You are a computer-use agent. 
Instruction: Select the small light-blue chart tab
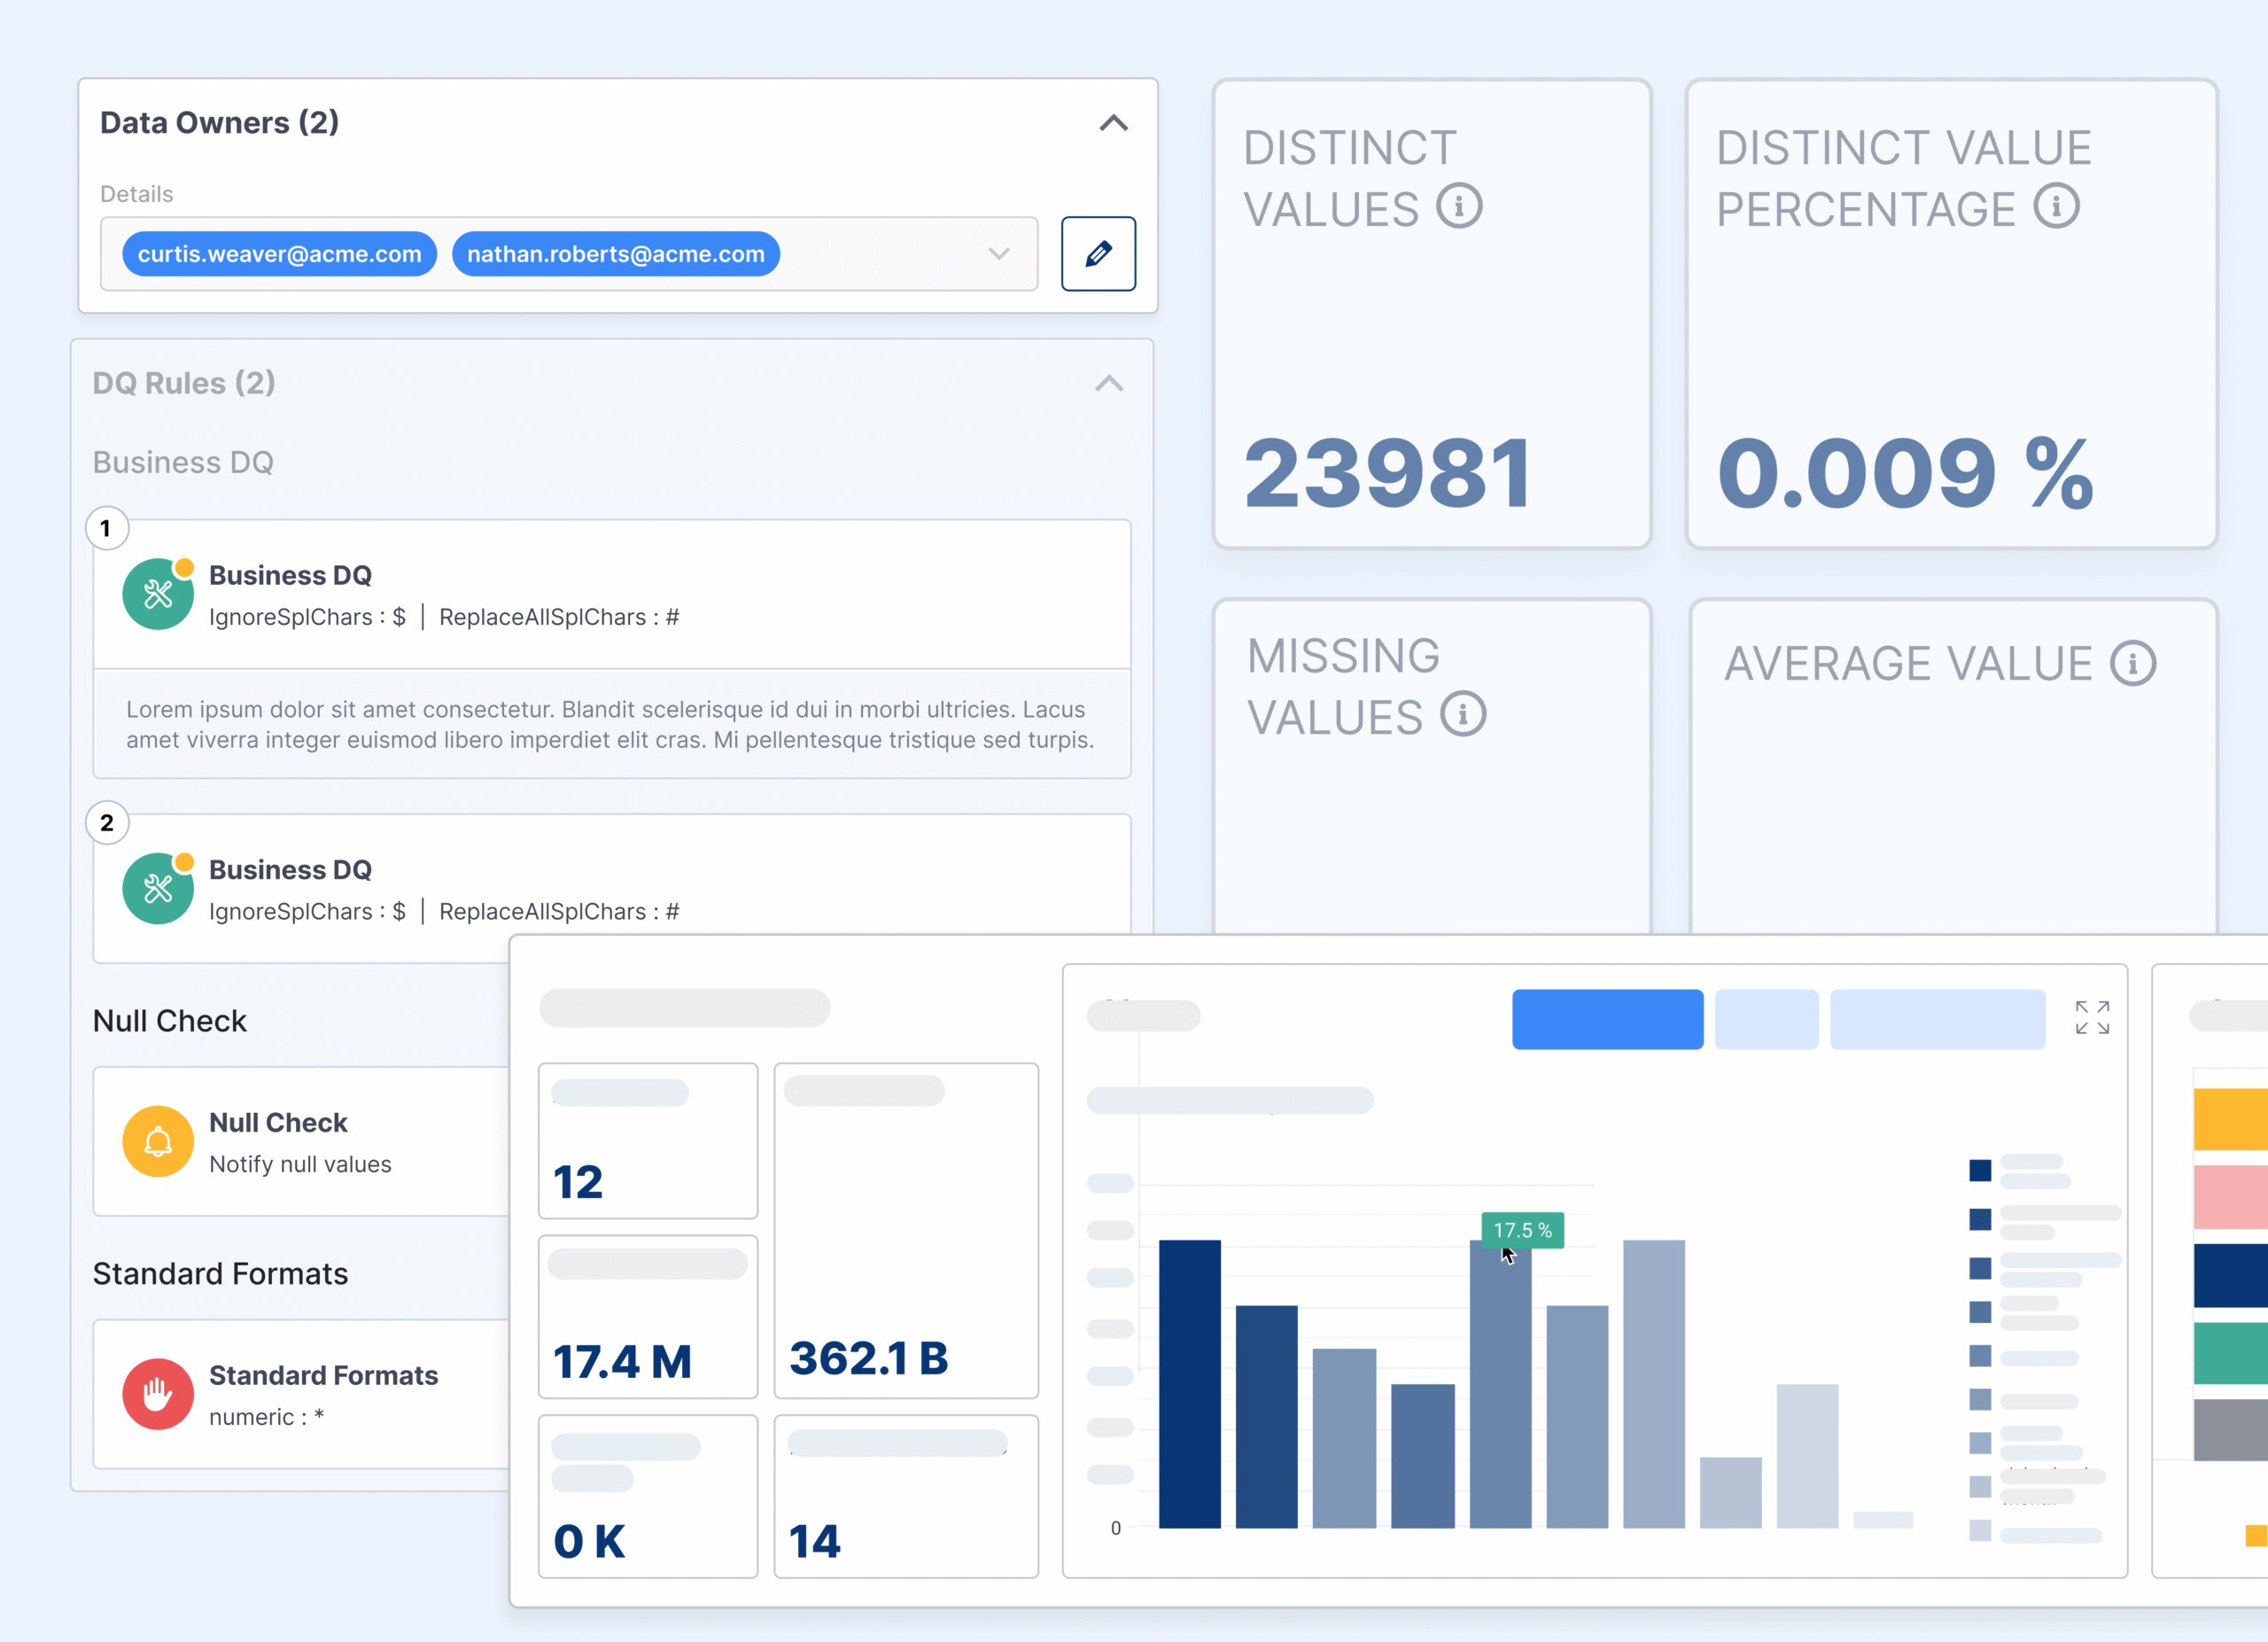(x=1765, y=1019)
